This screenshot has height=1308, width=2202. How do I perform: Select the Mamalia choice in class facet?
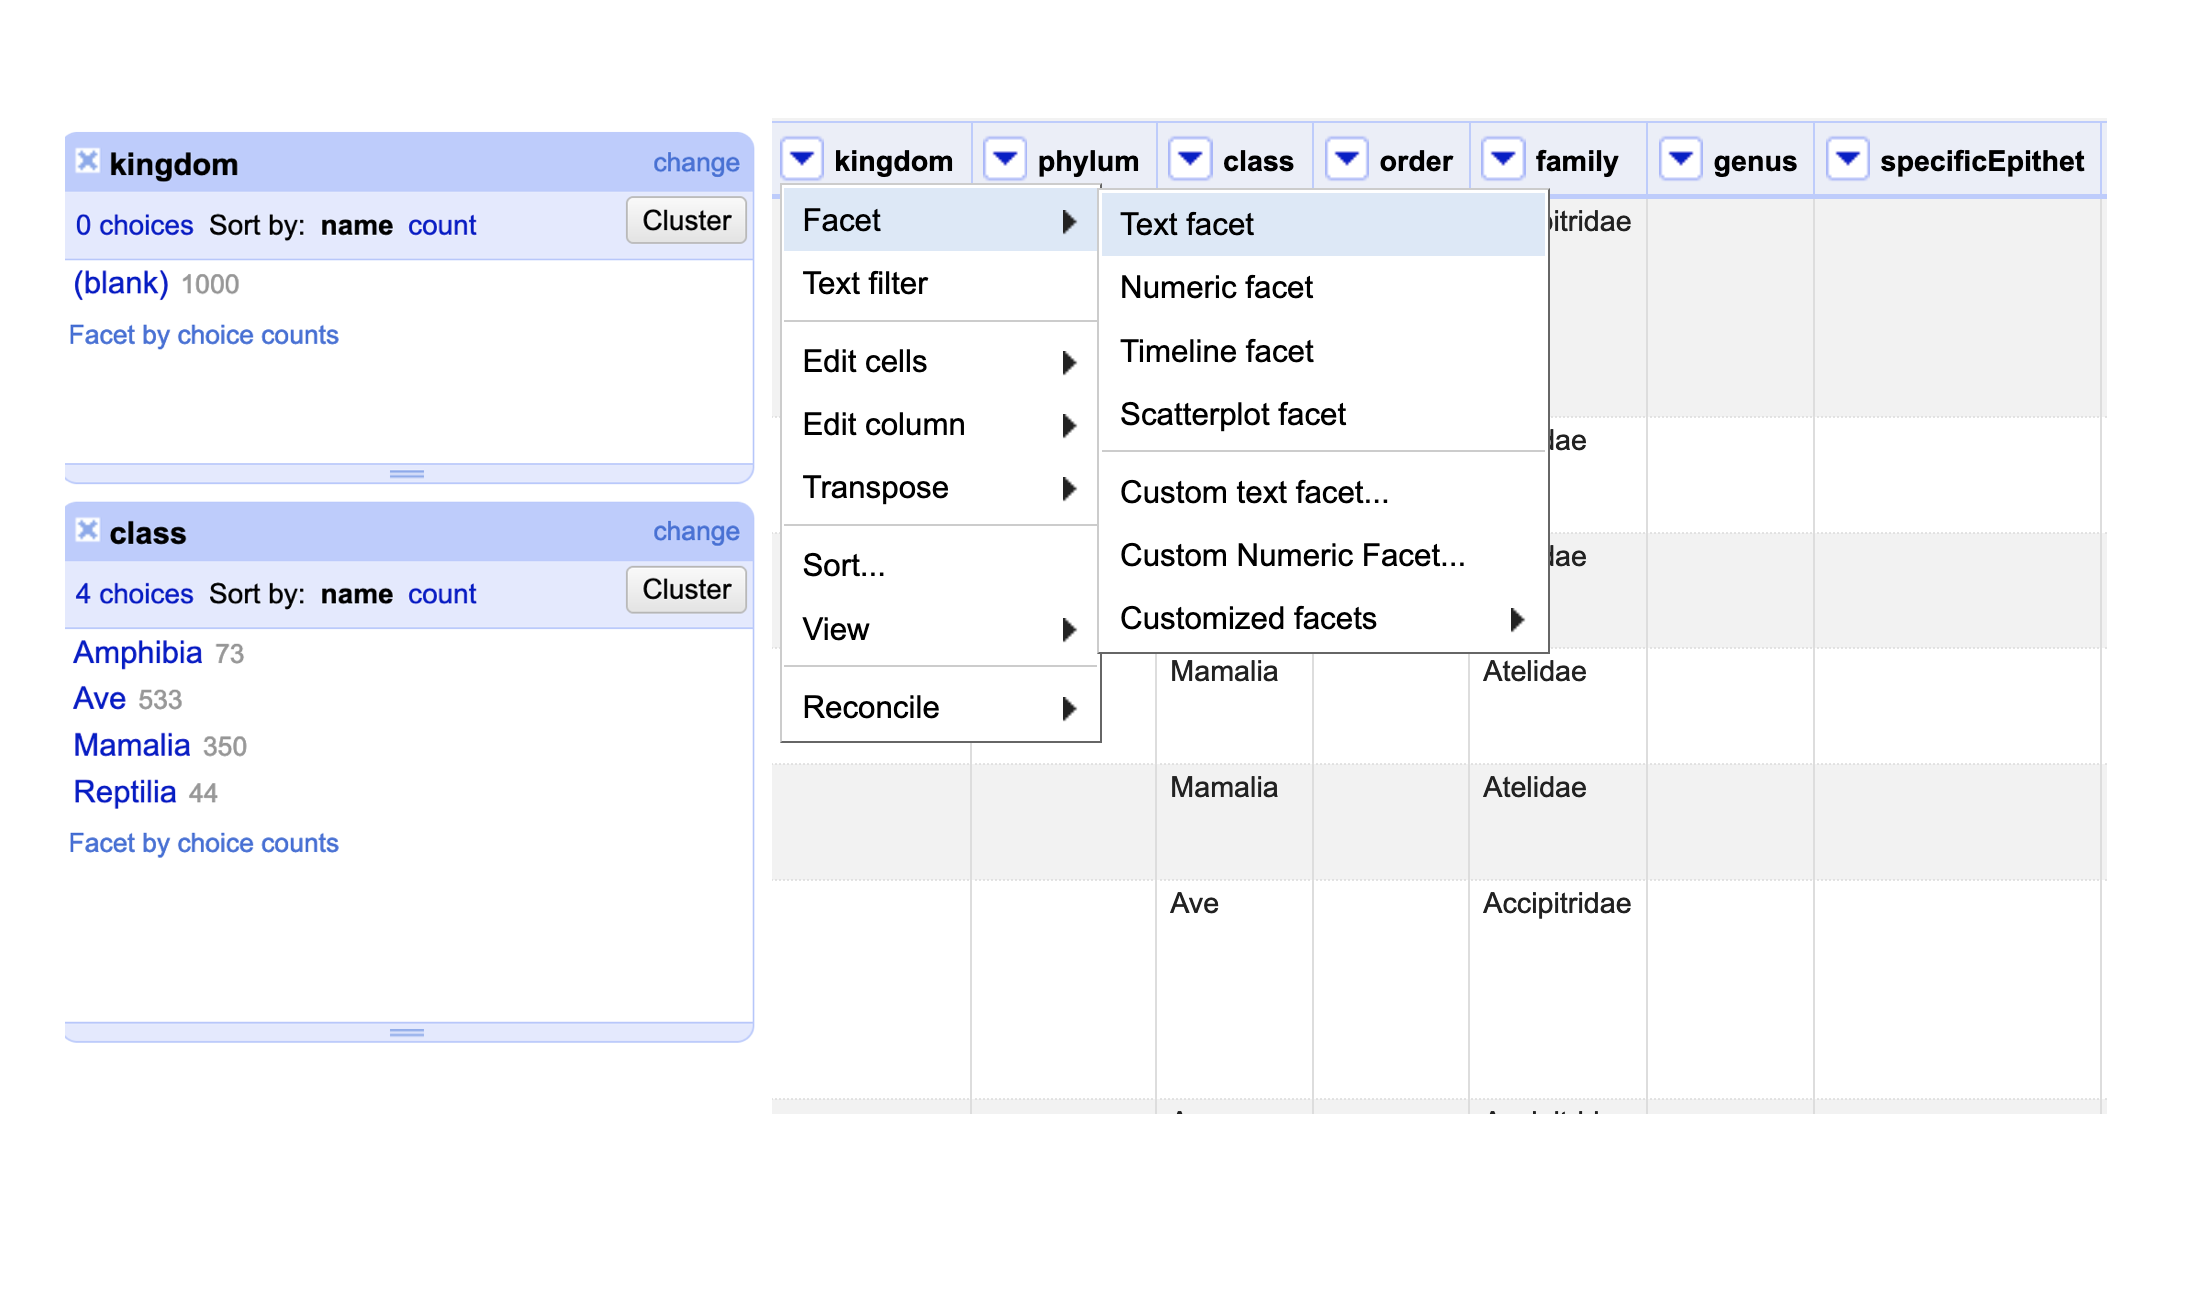132,745
